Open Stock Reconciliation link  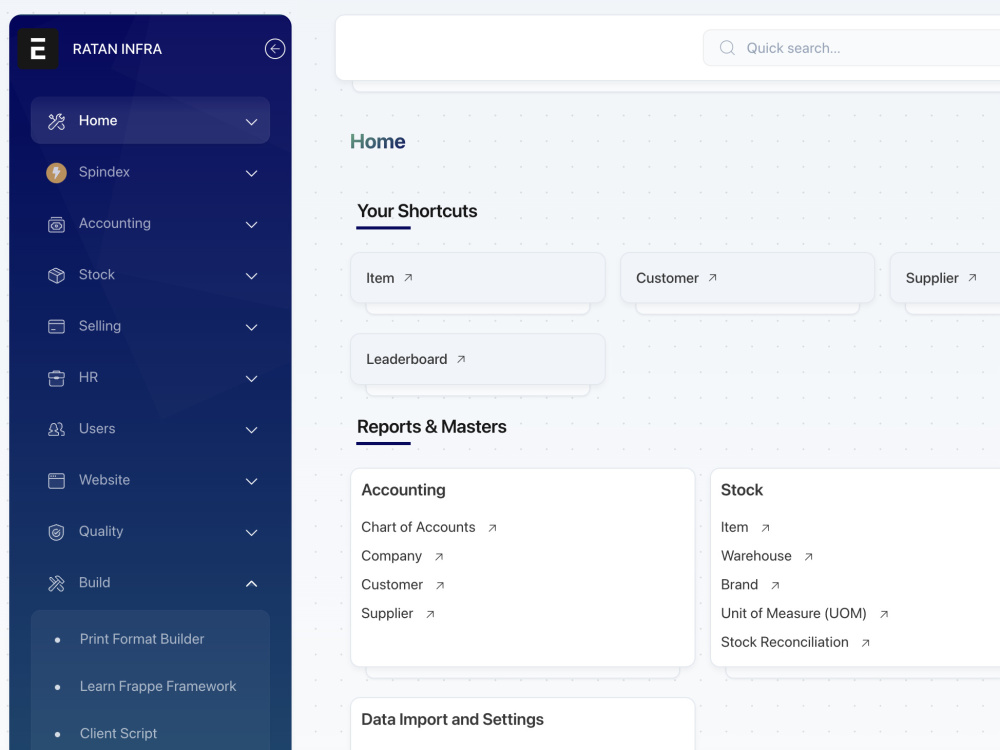[x=784, y=642]
